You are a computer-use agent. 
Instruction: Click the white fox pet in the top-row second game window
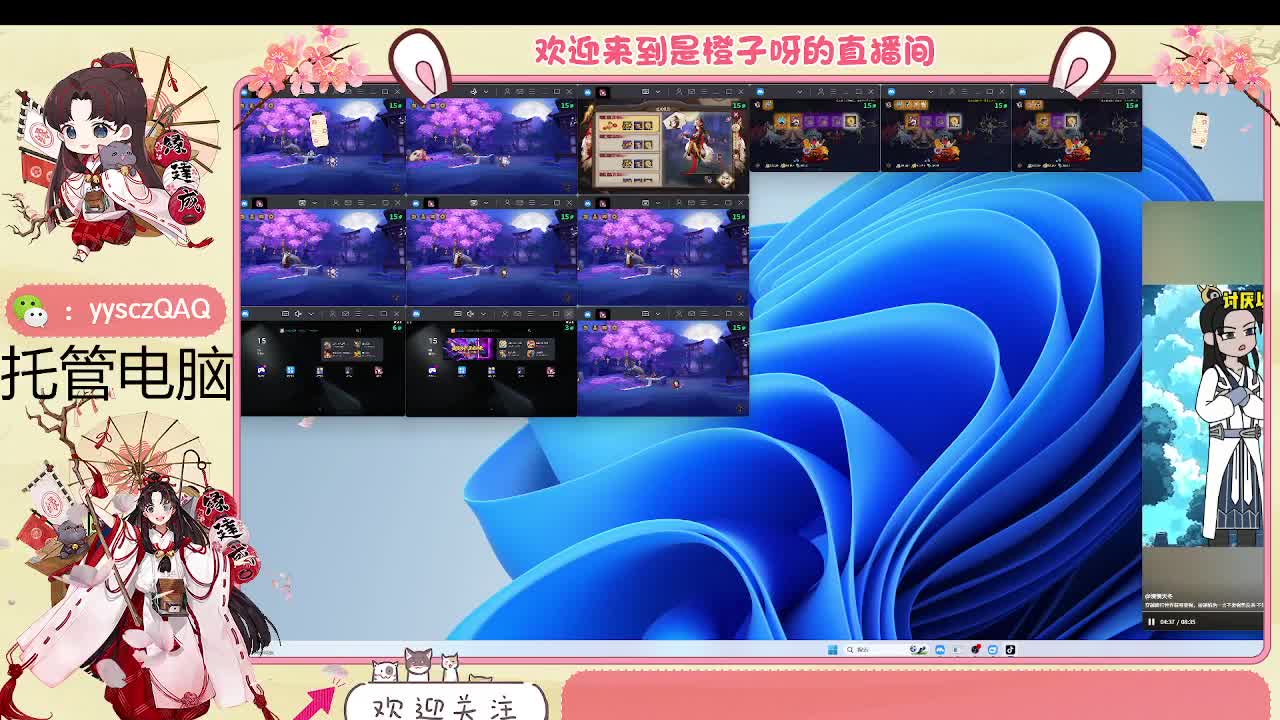click(x=419, y=155)
